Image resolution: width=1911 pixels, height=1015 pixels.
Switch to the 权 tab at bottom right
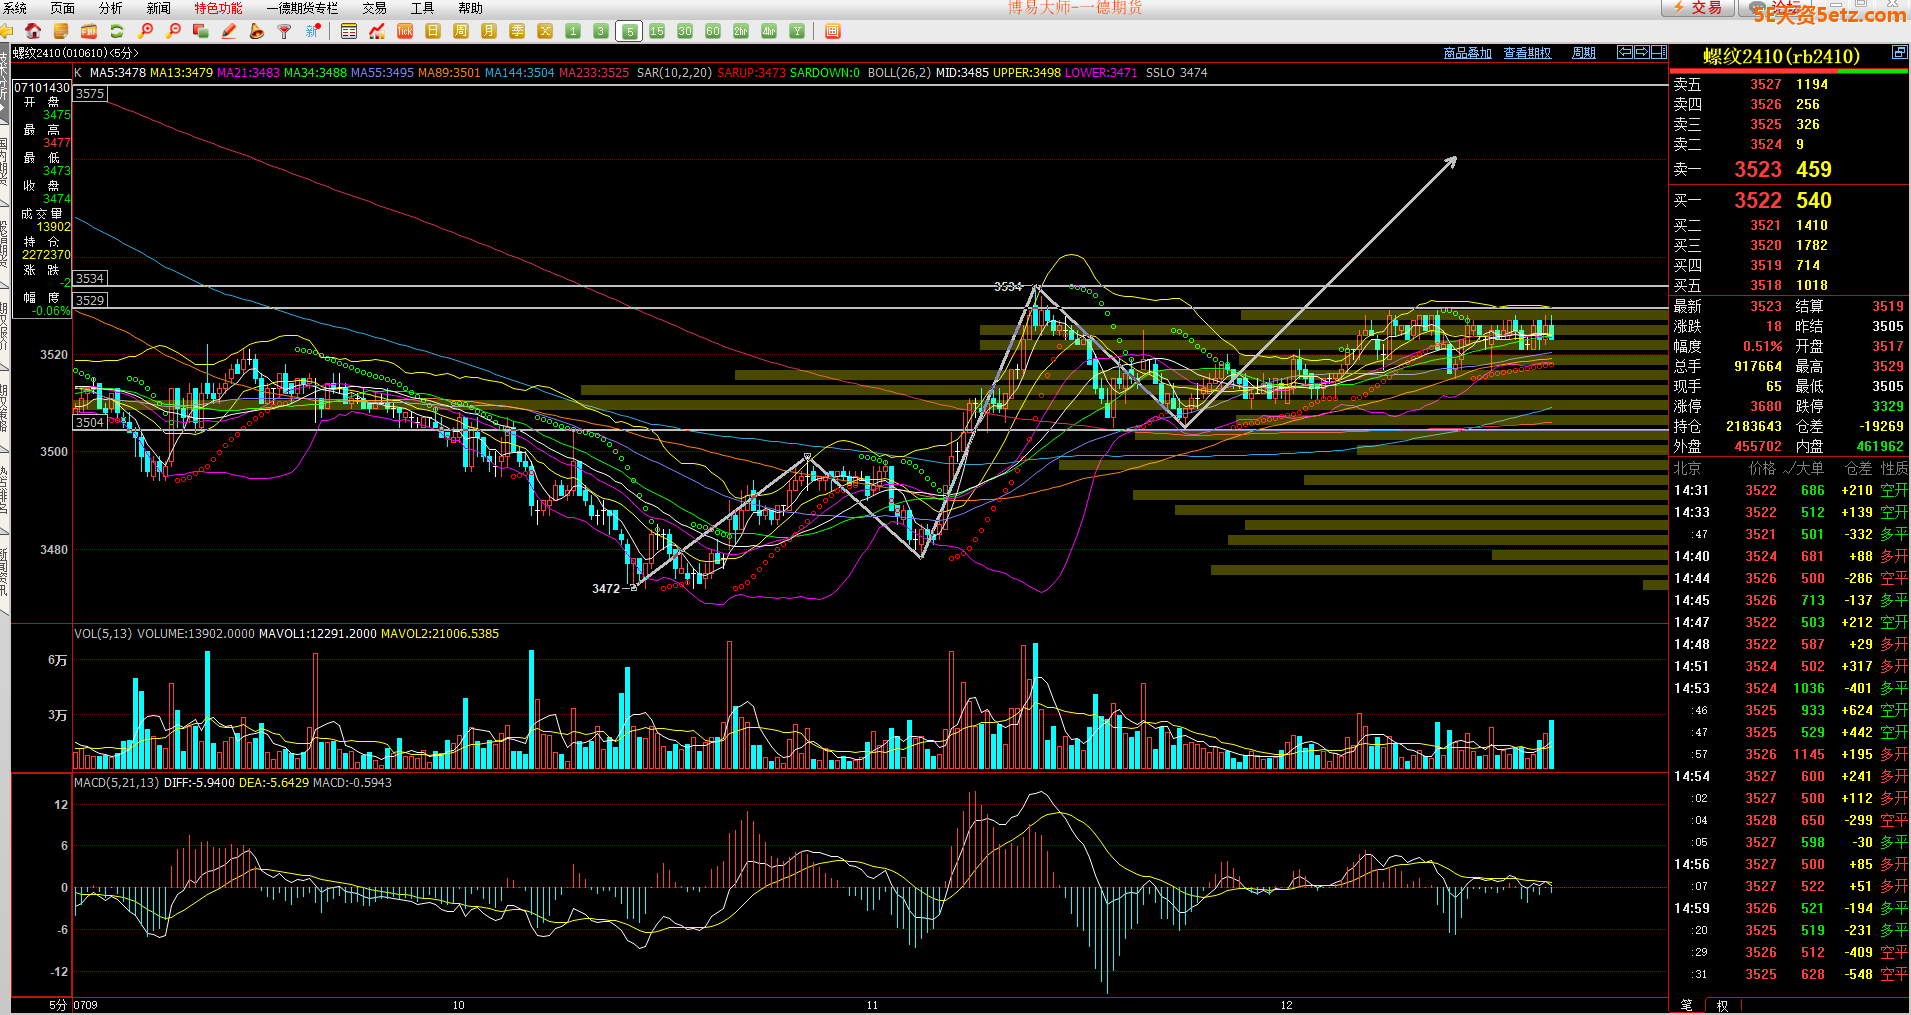[x=1722, y=1005]
